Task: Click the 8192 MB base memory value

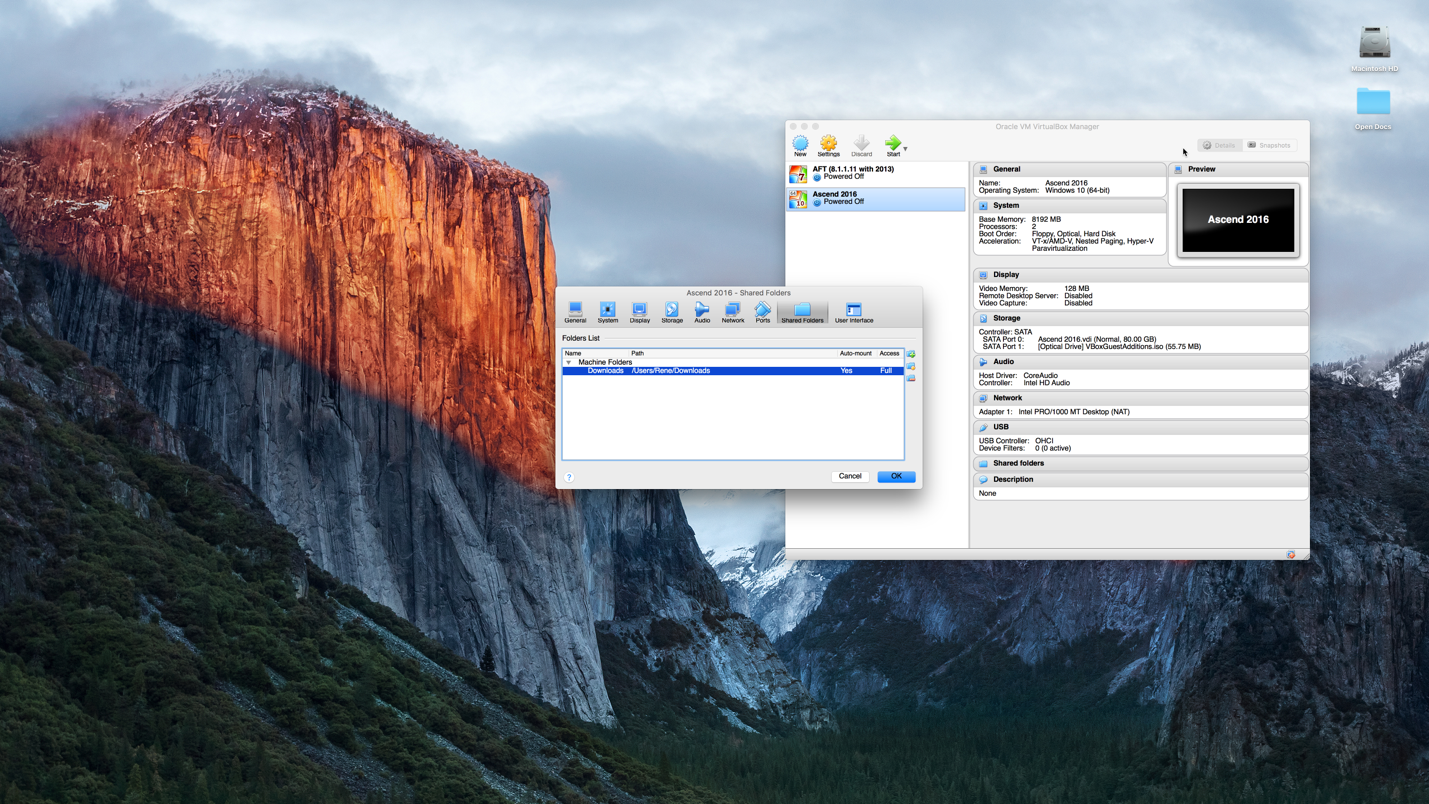Action: click(x=1046, y=219)
